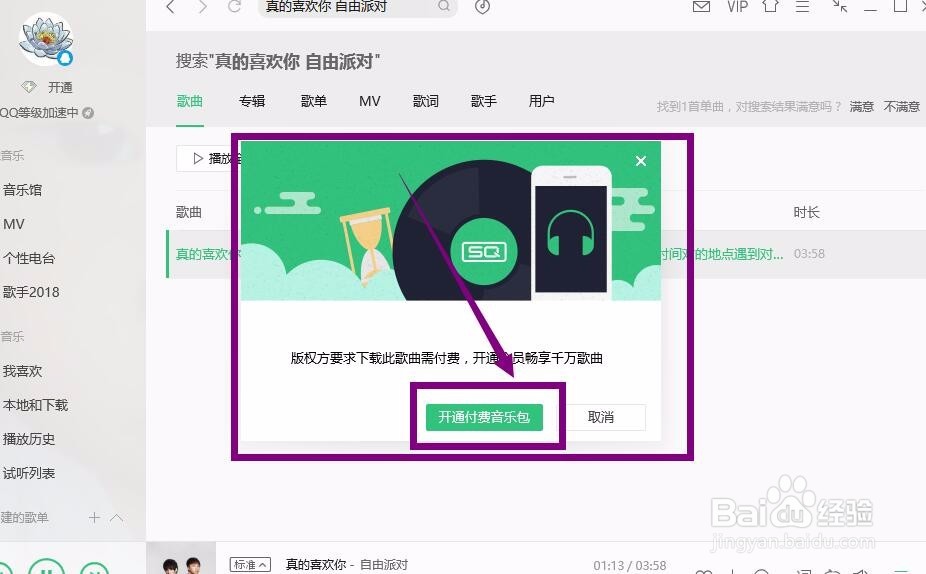Open 试听列表 in the sidebar
The width and height of the screenshot is (926, 574).
point(29,474)
